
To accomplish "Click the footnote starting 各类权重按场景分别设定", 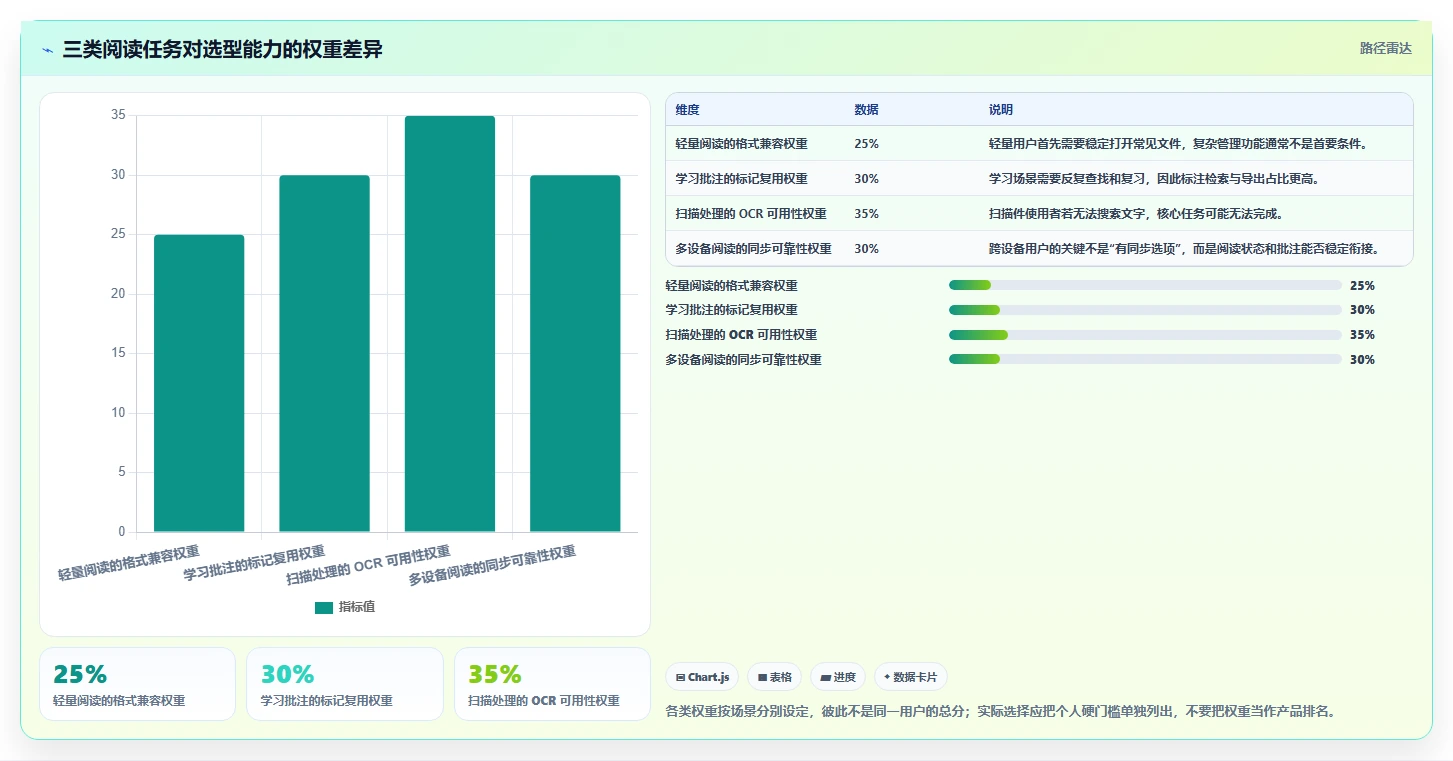I will click(1001, 712).
